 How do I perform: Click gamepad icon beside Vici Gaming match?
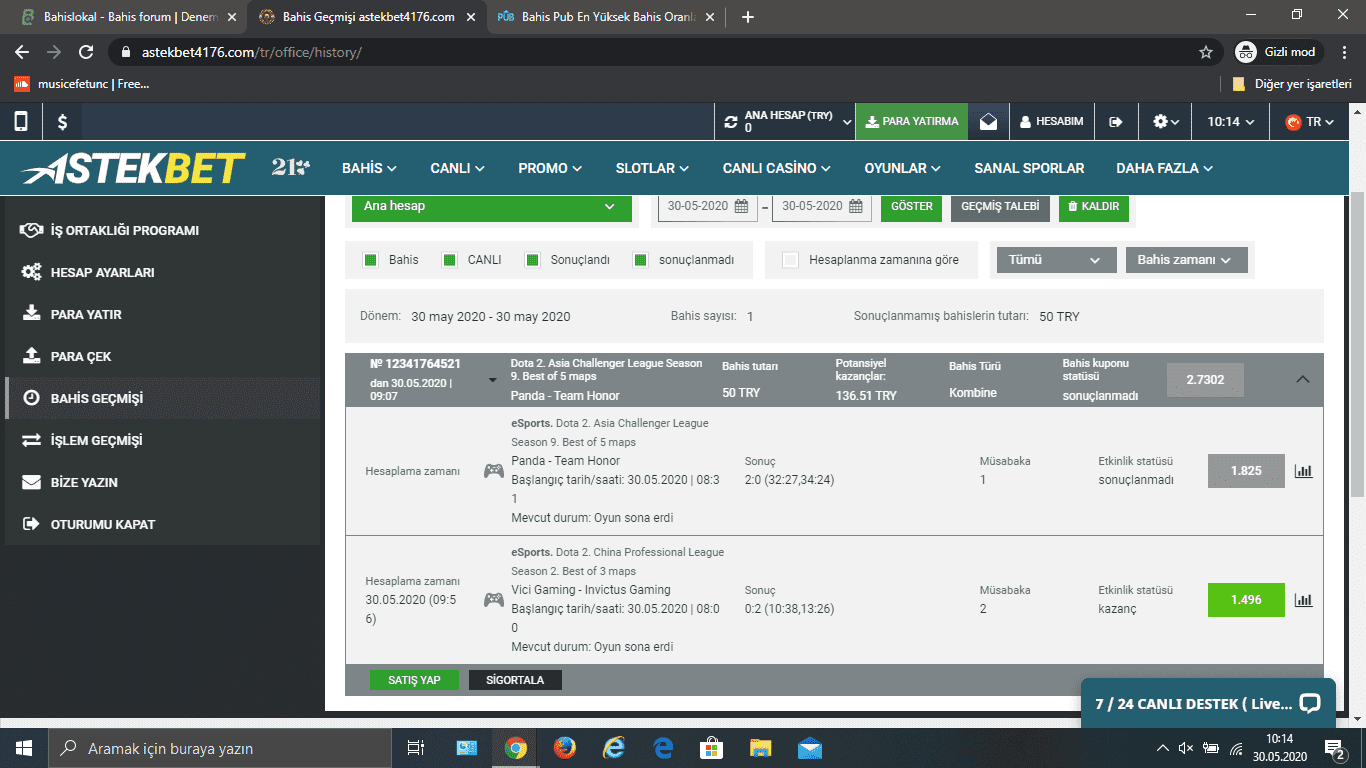pos(494,600)
